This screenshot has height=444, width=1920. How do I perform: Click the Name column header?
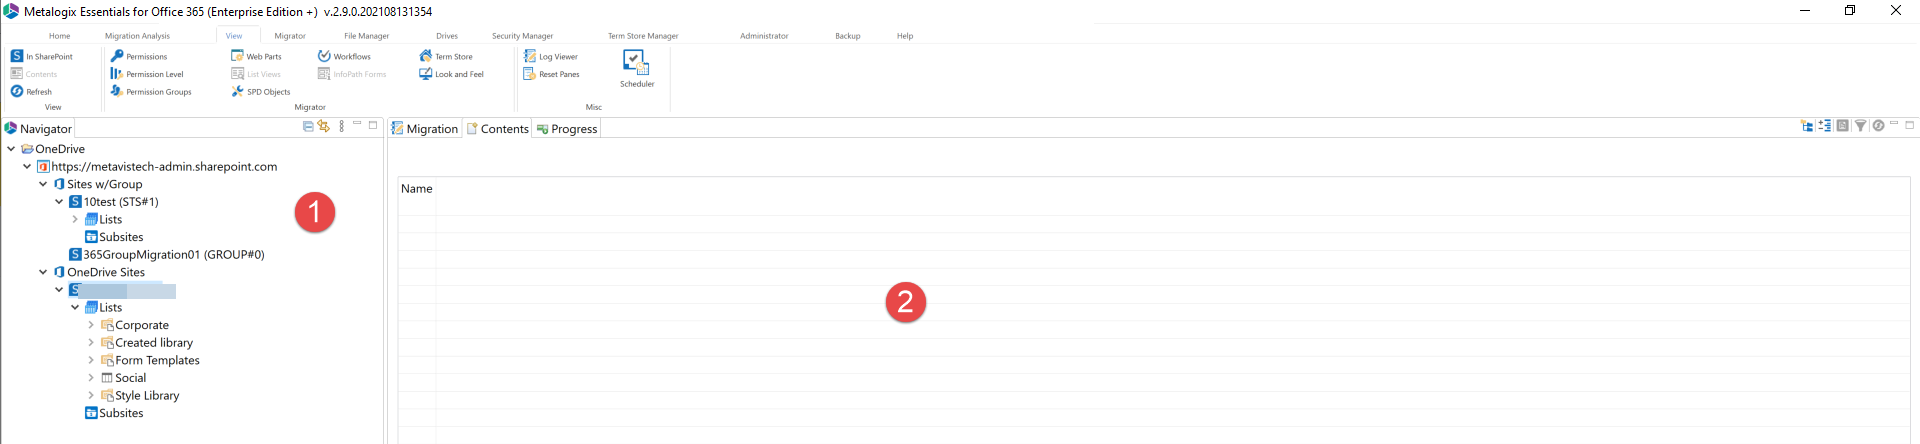tap(417, 189)
